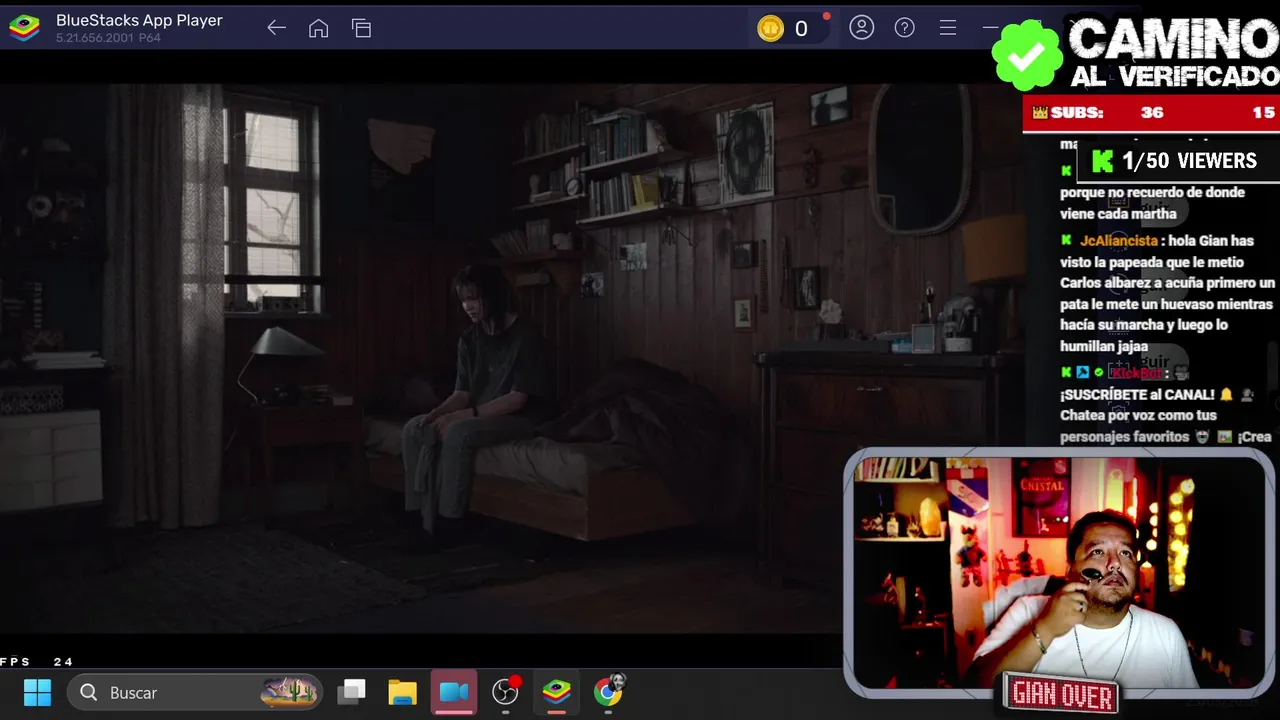
Task: Open the BlueStacks hamburger menu
Action: tap(947, 28)
